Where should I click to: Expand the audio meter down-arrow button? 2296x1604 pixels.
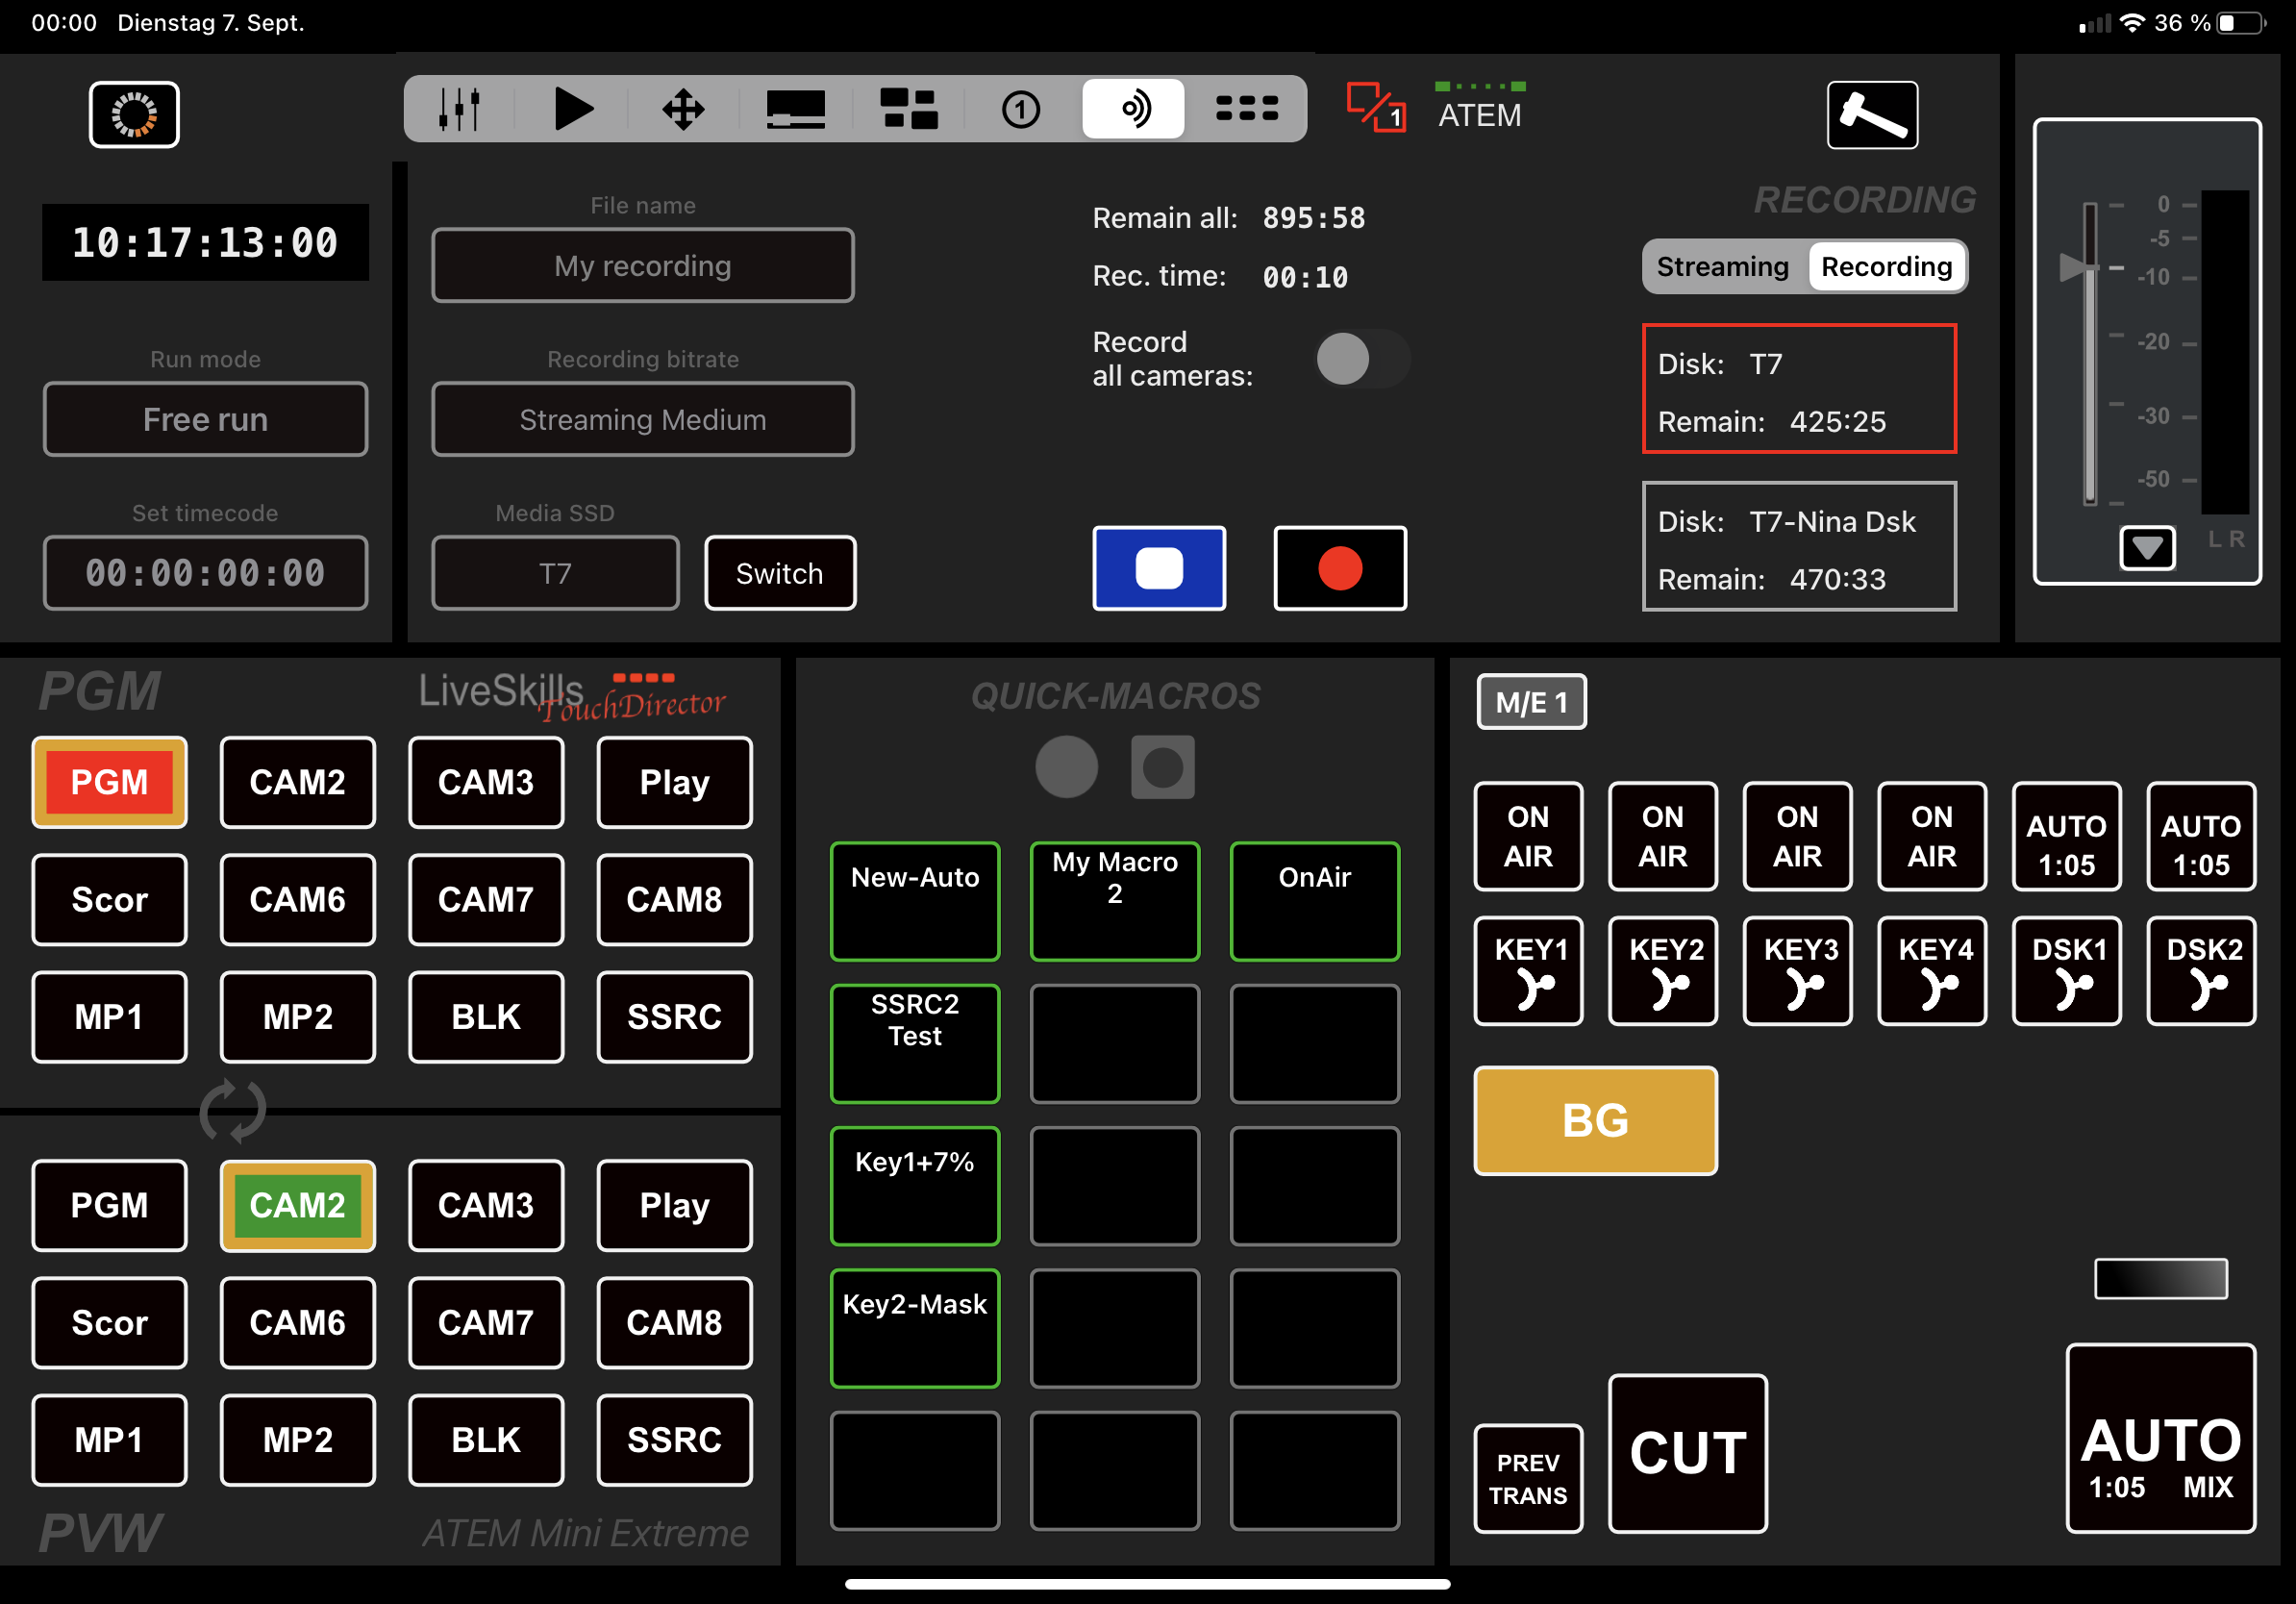[x=2147, y=548]
